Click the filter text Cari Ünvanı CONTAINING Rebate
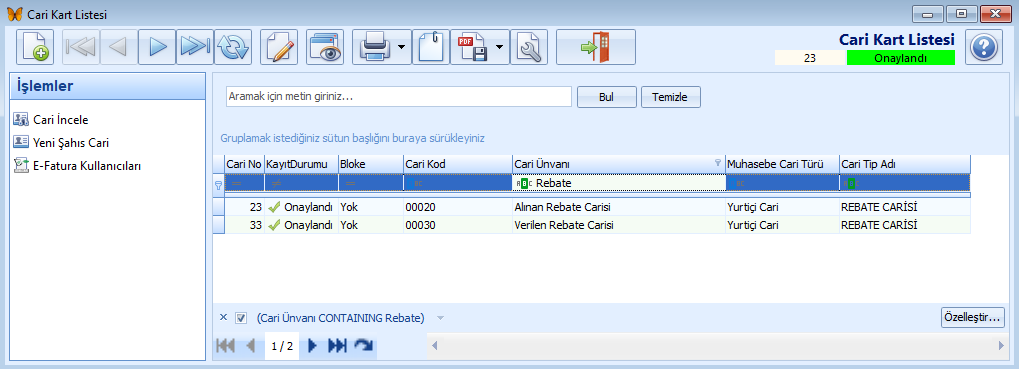 click(341, 318)
